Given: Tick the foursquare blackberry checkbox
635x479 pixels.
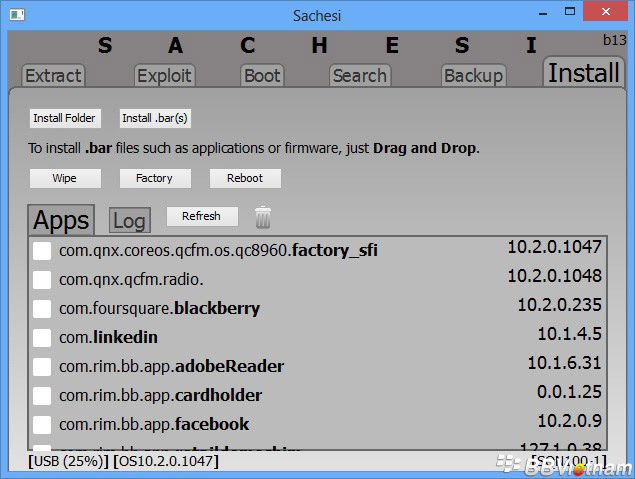Looking at the screenshot, I should pyautogui.click(x=42, y=309).
